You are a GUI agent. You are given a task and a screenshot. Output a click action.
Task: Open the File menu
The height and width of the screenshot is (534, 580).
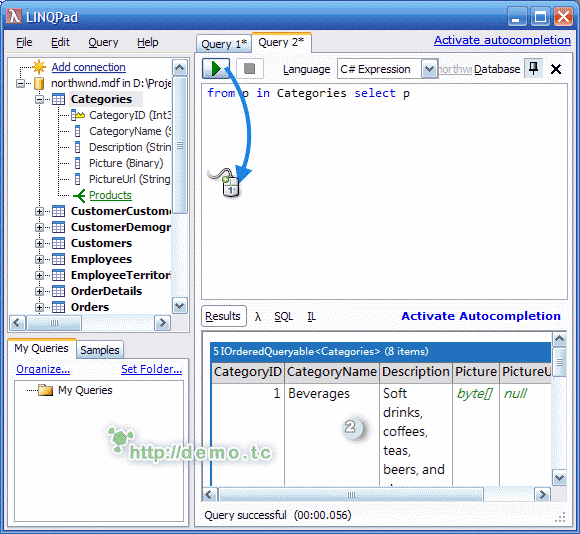(24, 43)
